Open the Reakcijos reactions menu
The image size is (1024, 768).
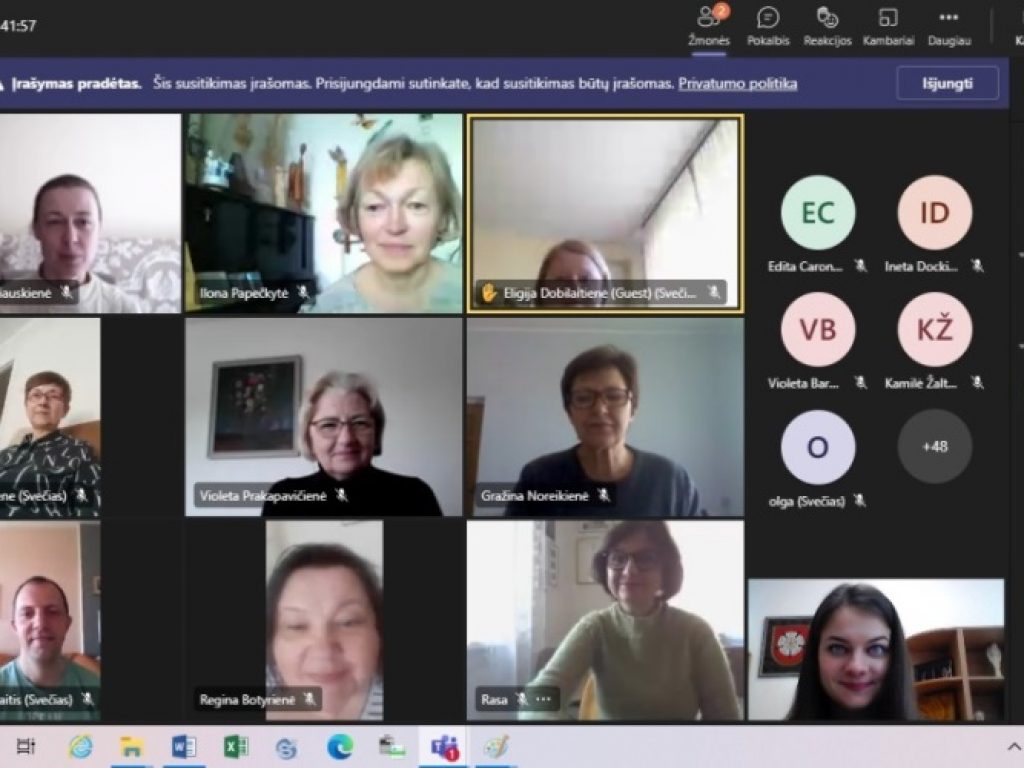[827, 26]
